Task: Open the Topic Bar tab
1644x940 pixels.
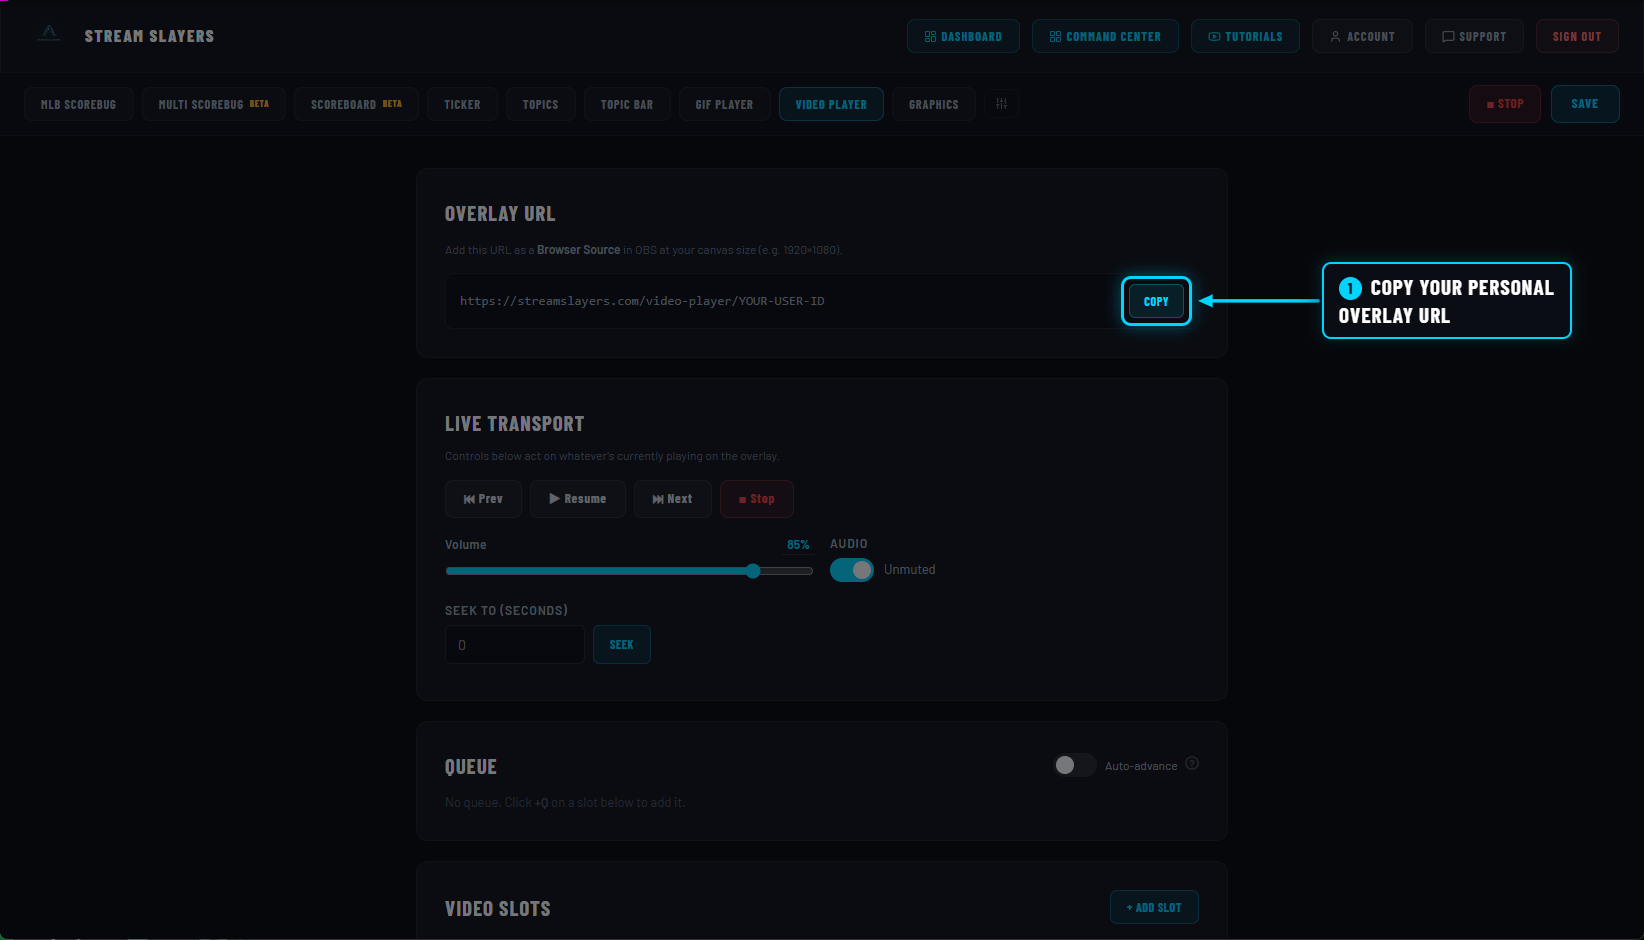Action: 627,104
